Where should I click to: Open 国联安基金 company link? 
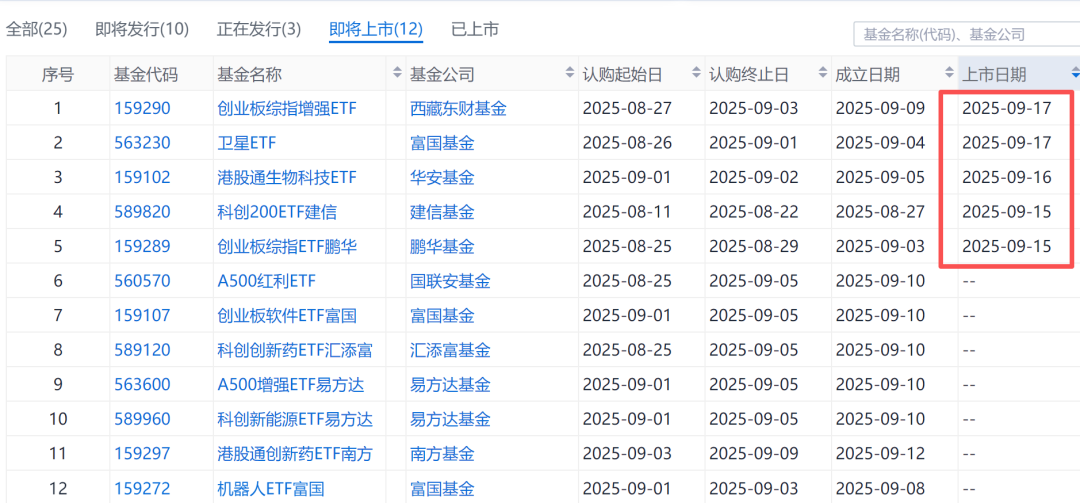pyautogui.click(x=450, y=280)
